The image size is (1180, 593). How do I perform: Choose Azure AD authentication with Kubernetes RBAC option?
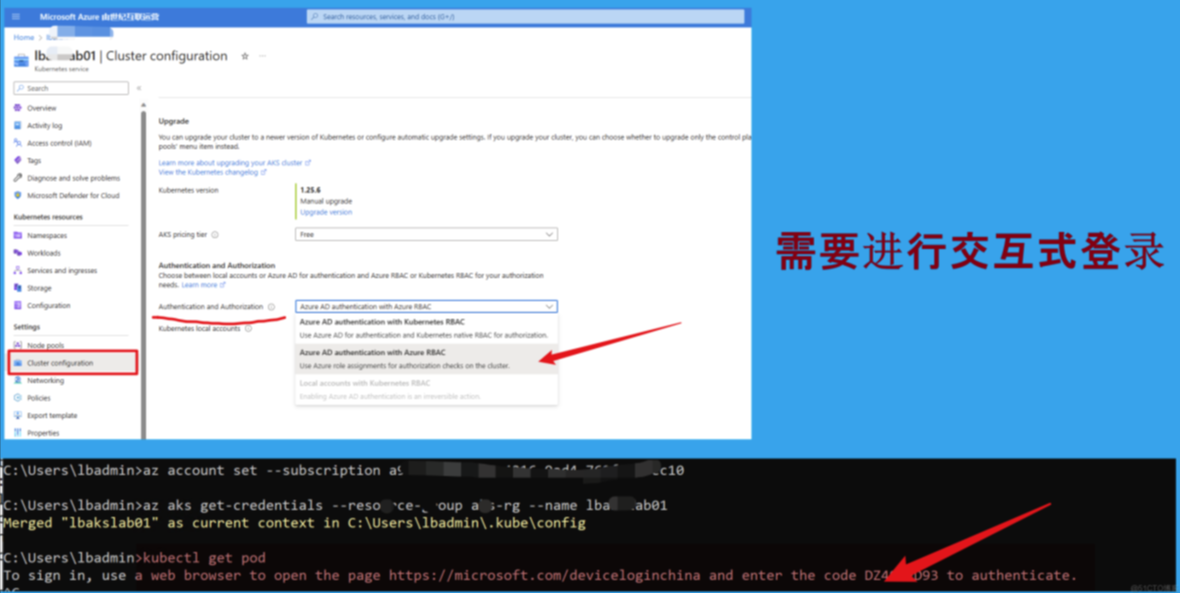pos(425,328)
